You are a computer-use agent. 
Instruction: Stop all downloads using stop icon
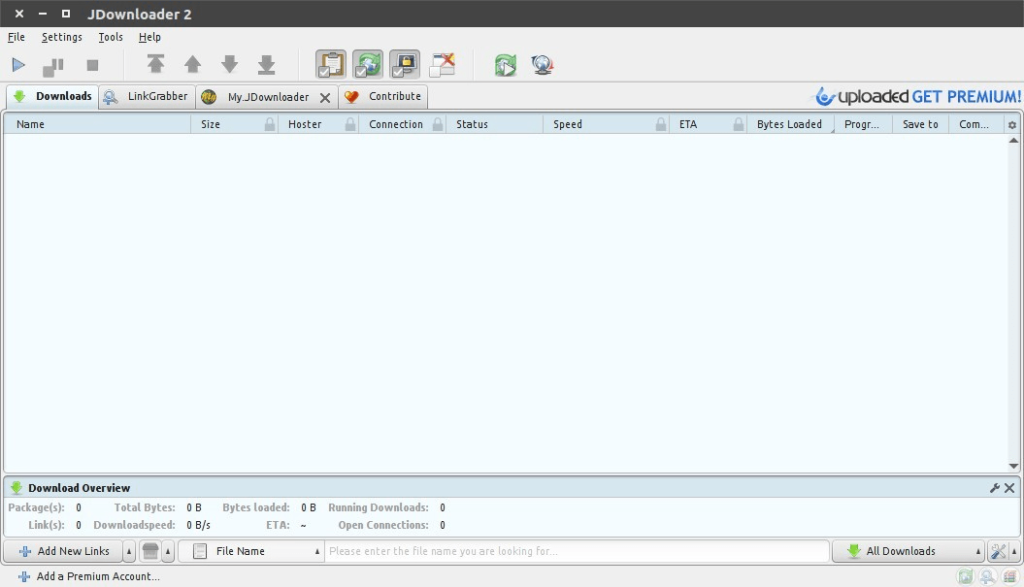coord(92,65)
